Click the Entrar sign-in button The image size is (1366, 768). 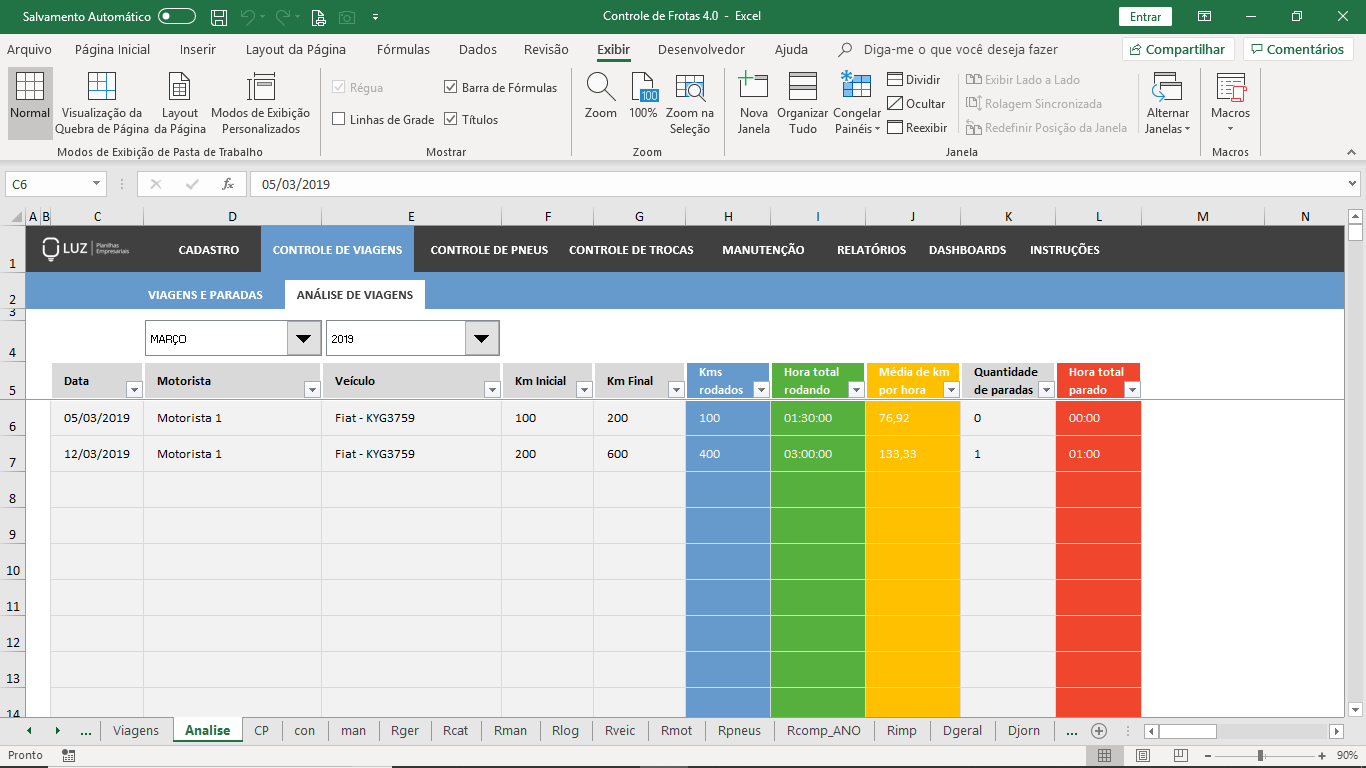point(1145,17)
